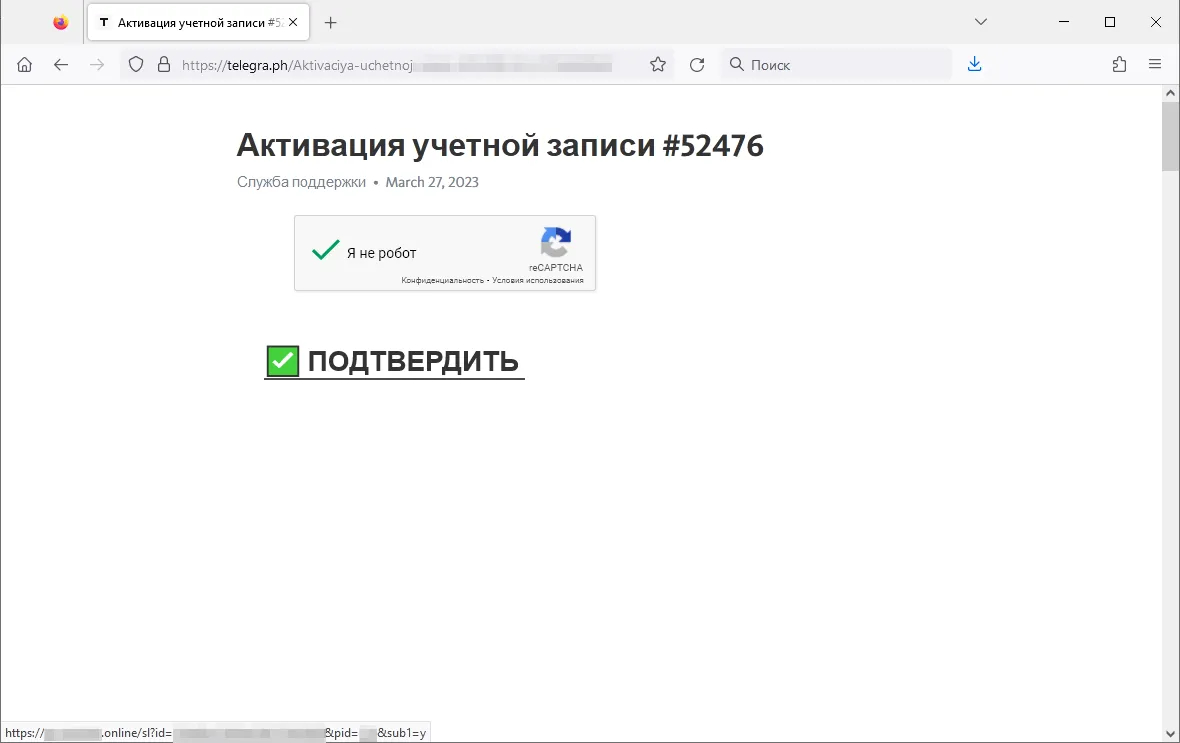Reload the current page
The height and width of the screenshot is (743, 1180).
[697, 65]
